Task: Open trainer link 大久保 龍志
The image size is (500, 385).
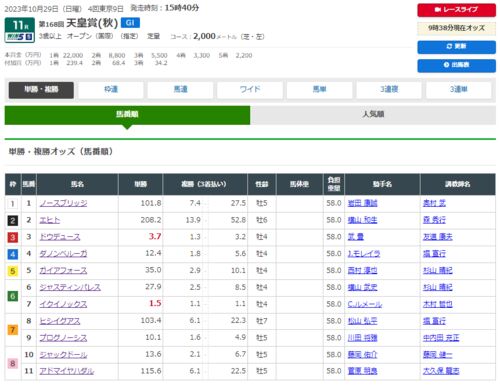Action: tap(441, 371)
